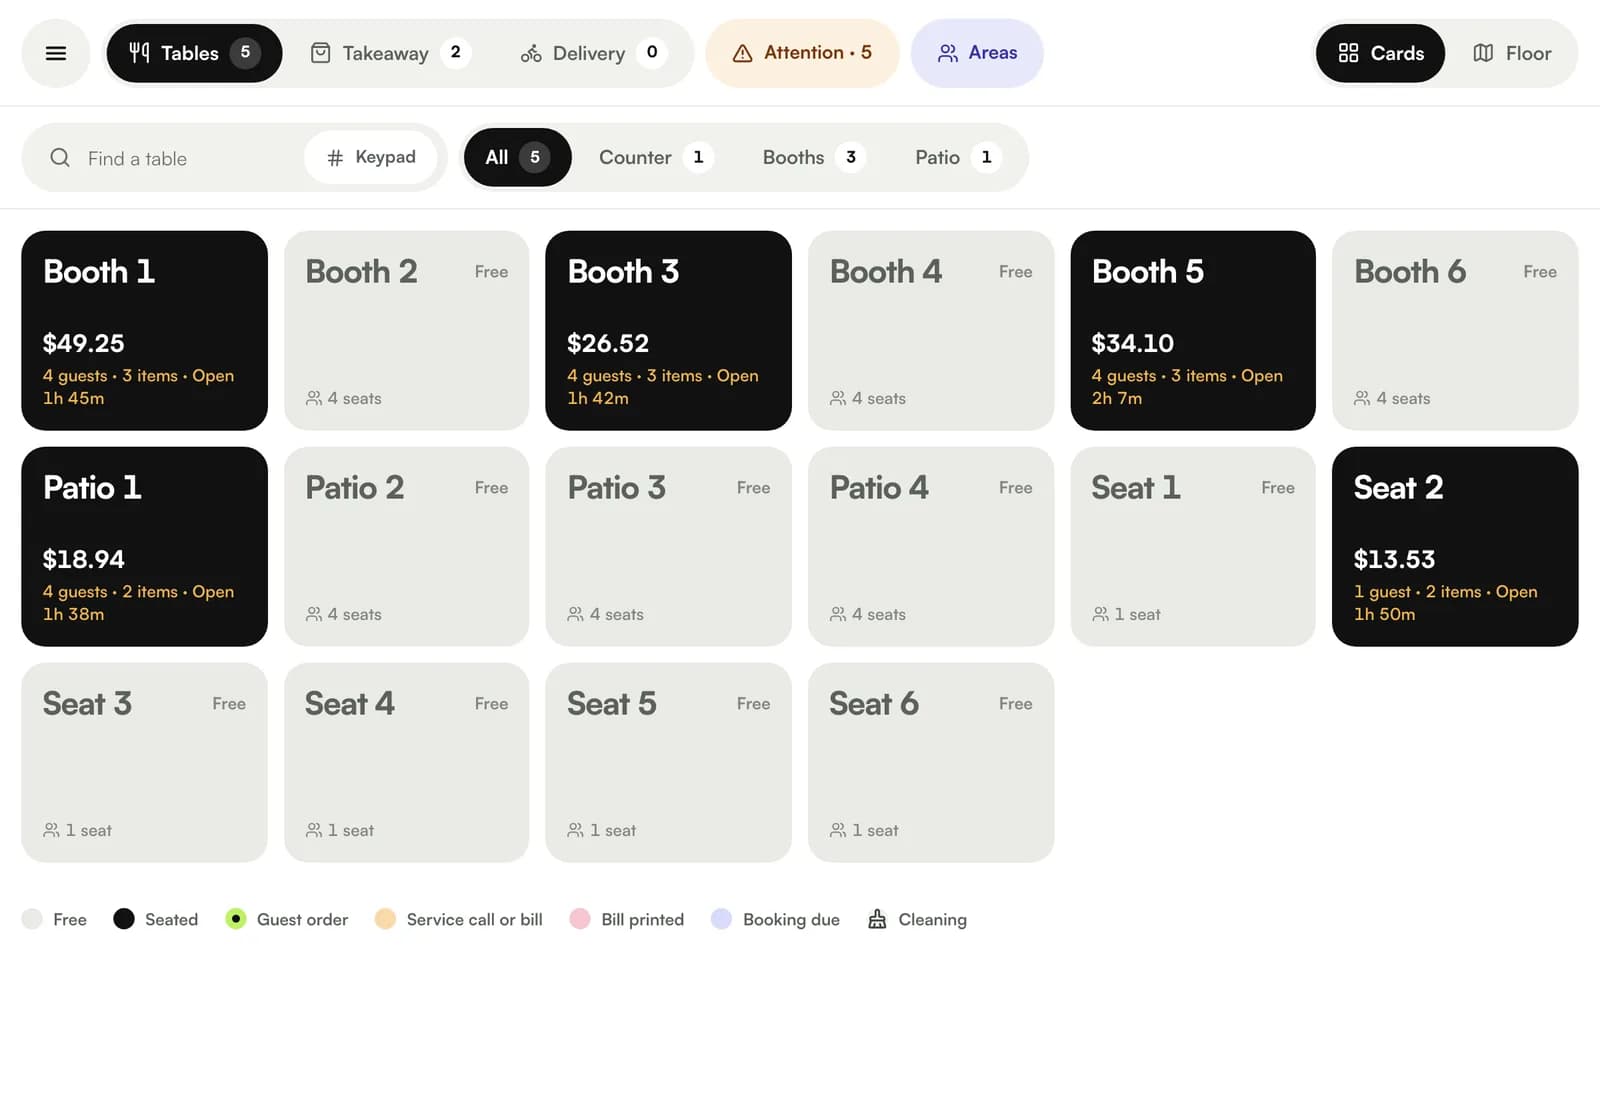
Task: Open the Patio 1 table card
Action: (x=144, y=547)
